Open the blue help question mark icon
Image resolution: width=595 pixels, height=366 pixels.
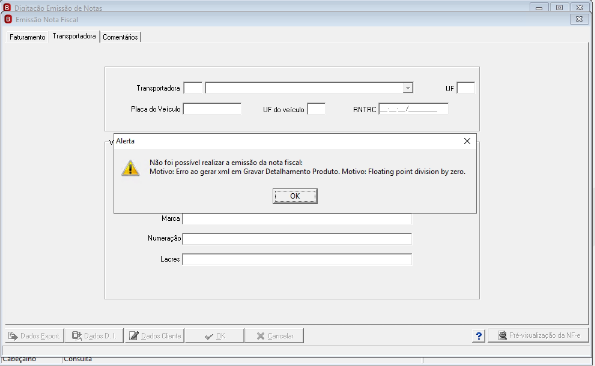(x=479, y=336)
